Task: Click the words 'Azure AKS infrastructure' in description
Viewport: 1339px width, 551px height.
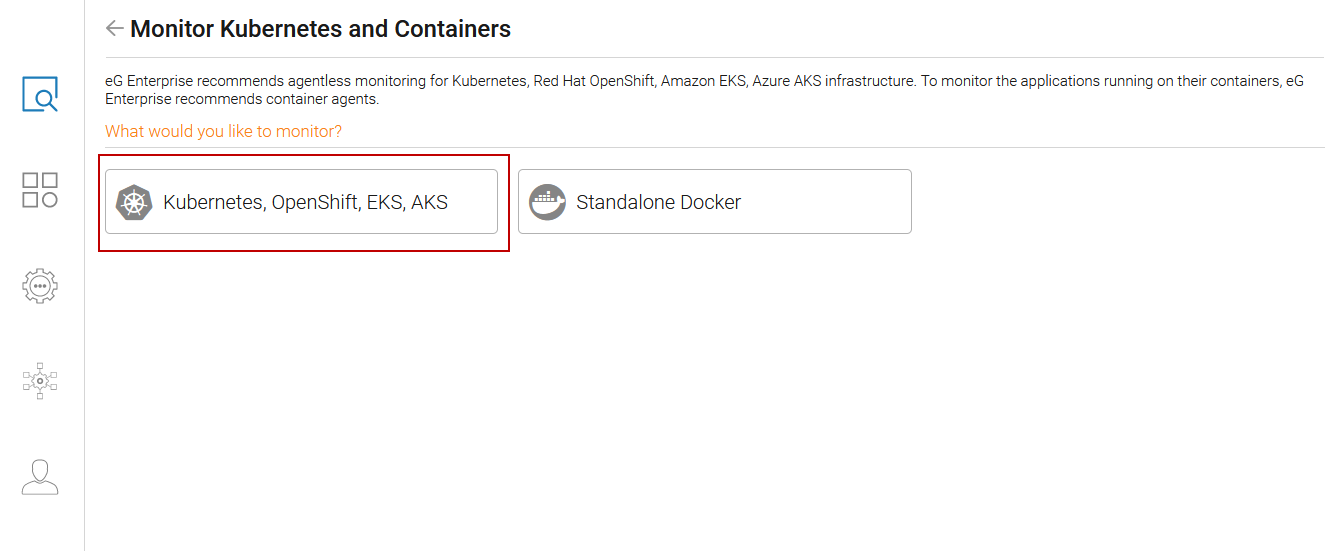Action: (833, 81)
